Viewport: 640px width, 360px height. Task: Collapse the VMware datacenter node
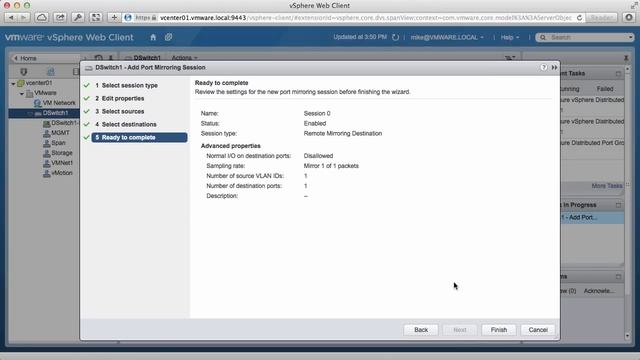[22, 93]
